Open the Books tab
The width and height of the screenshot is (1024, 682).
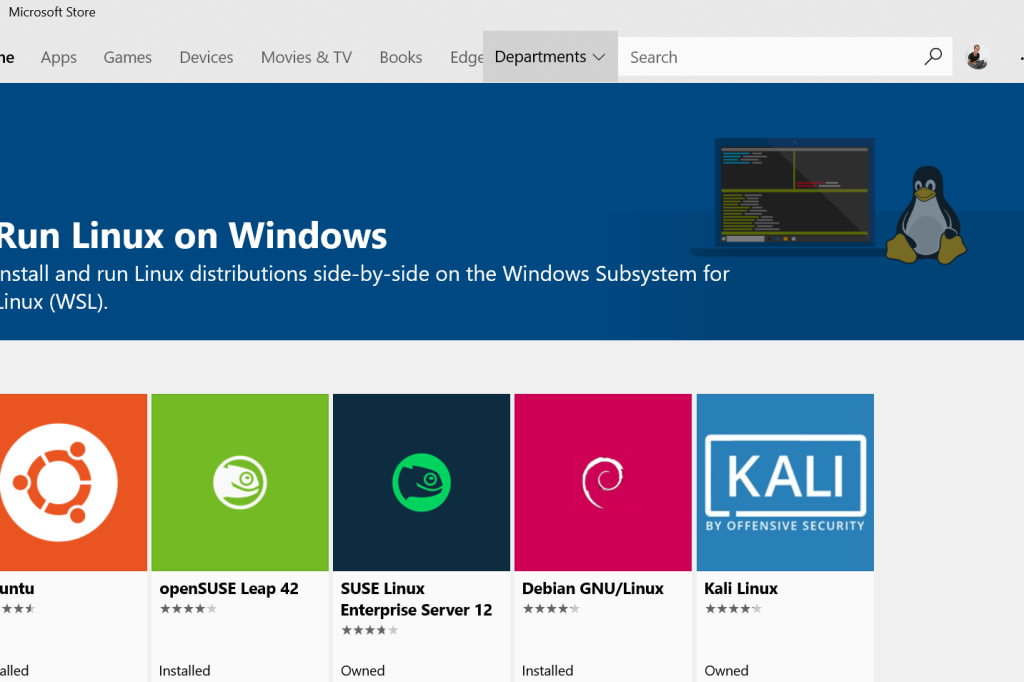click(x=400, y=57)
